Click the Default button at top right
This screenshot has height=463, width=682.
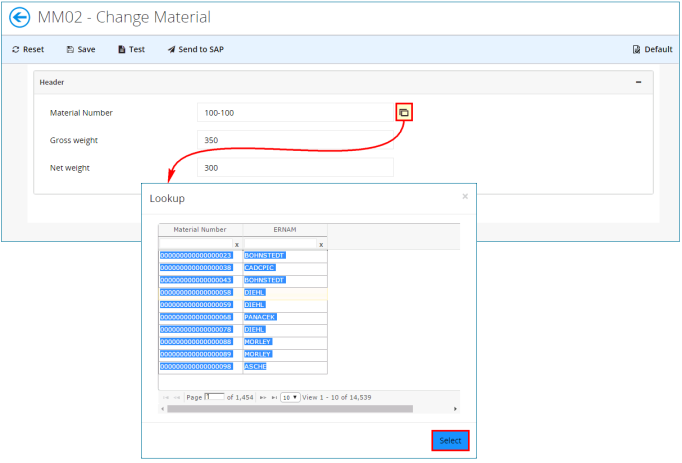[652, 50]
